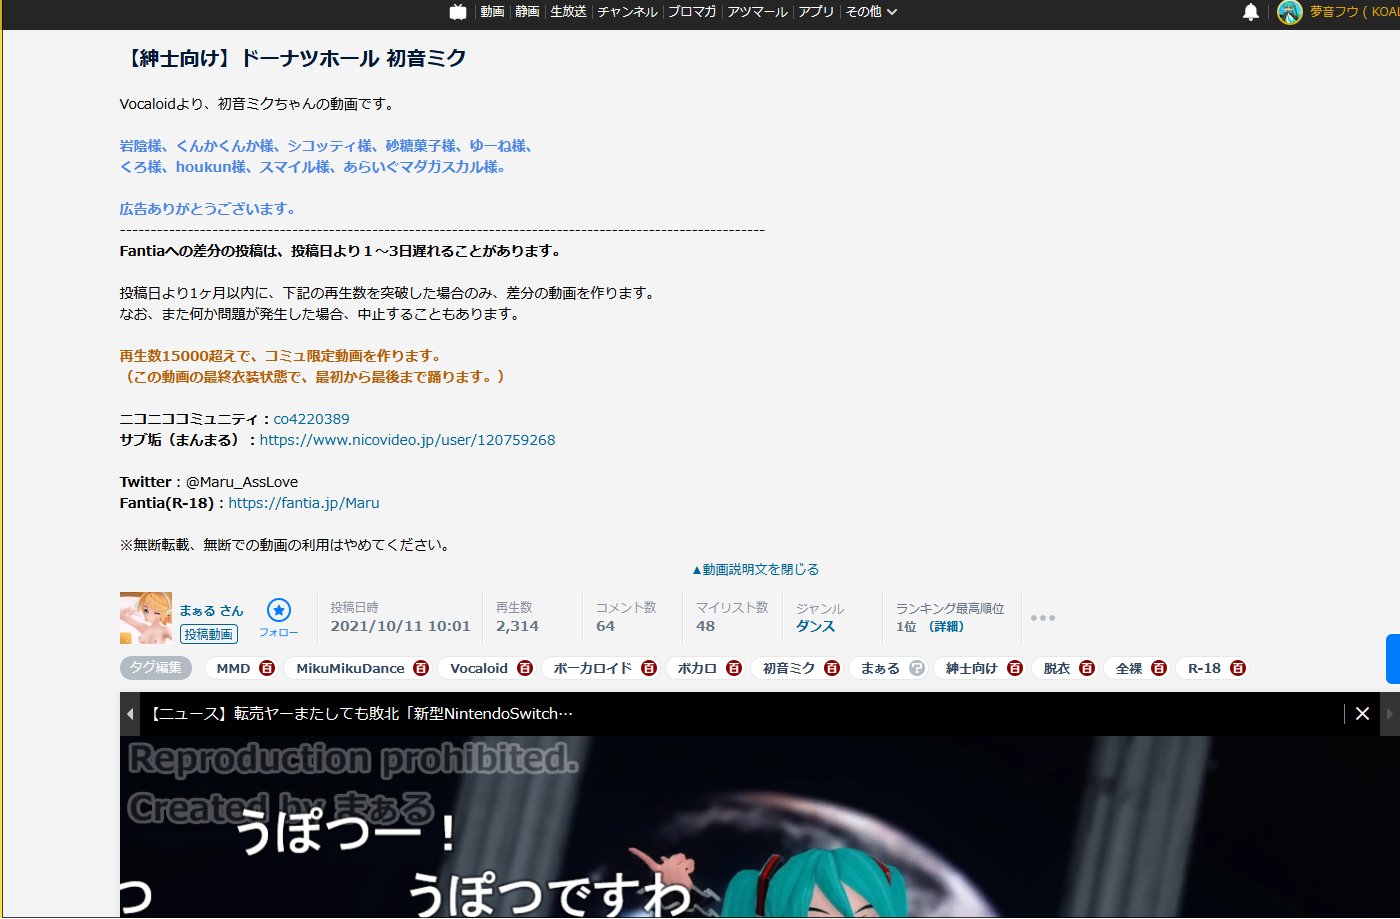Select the MikuMikuDance tag

coord(350,668)
